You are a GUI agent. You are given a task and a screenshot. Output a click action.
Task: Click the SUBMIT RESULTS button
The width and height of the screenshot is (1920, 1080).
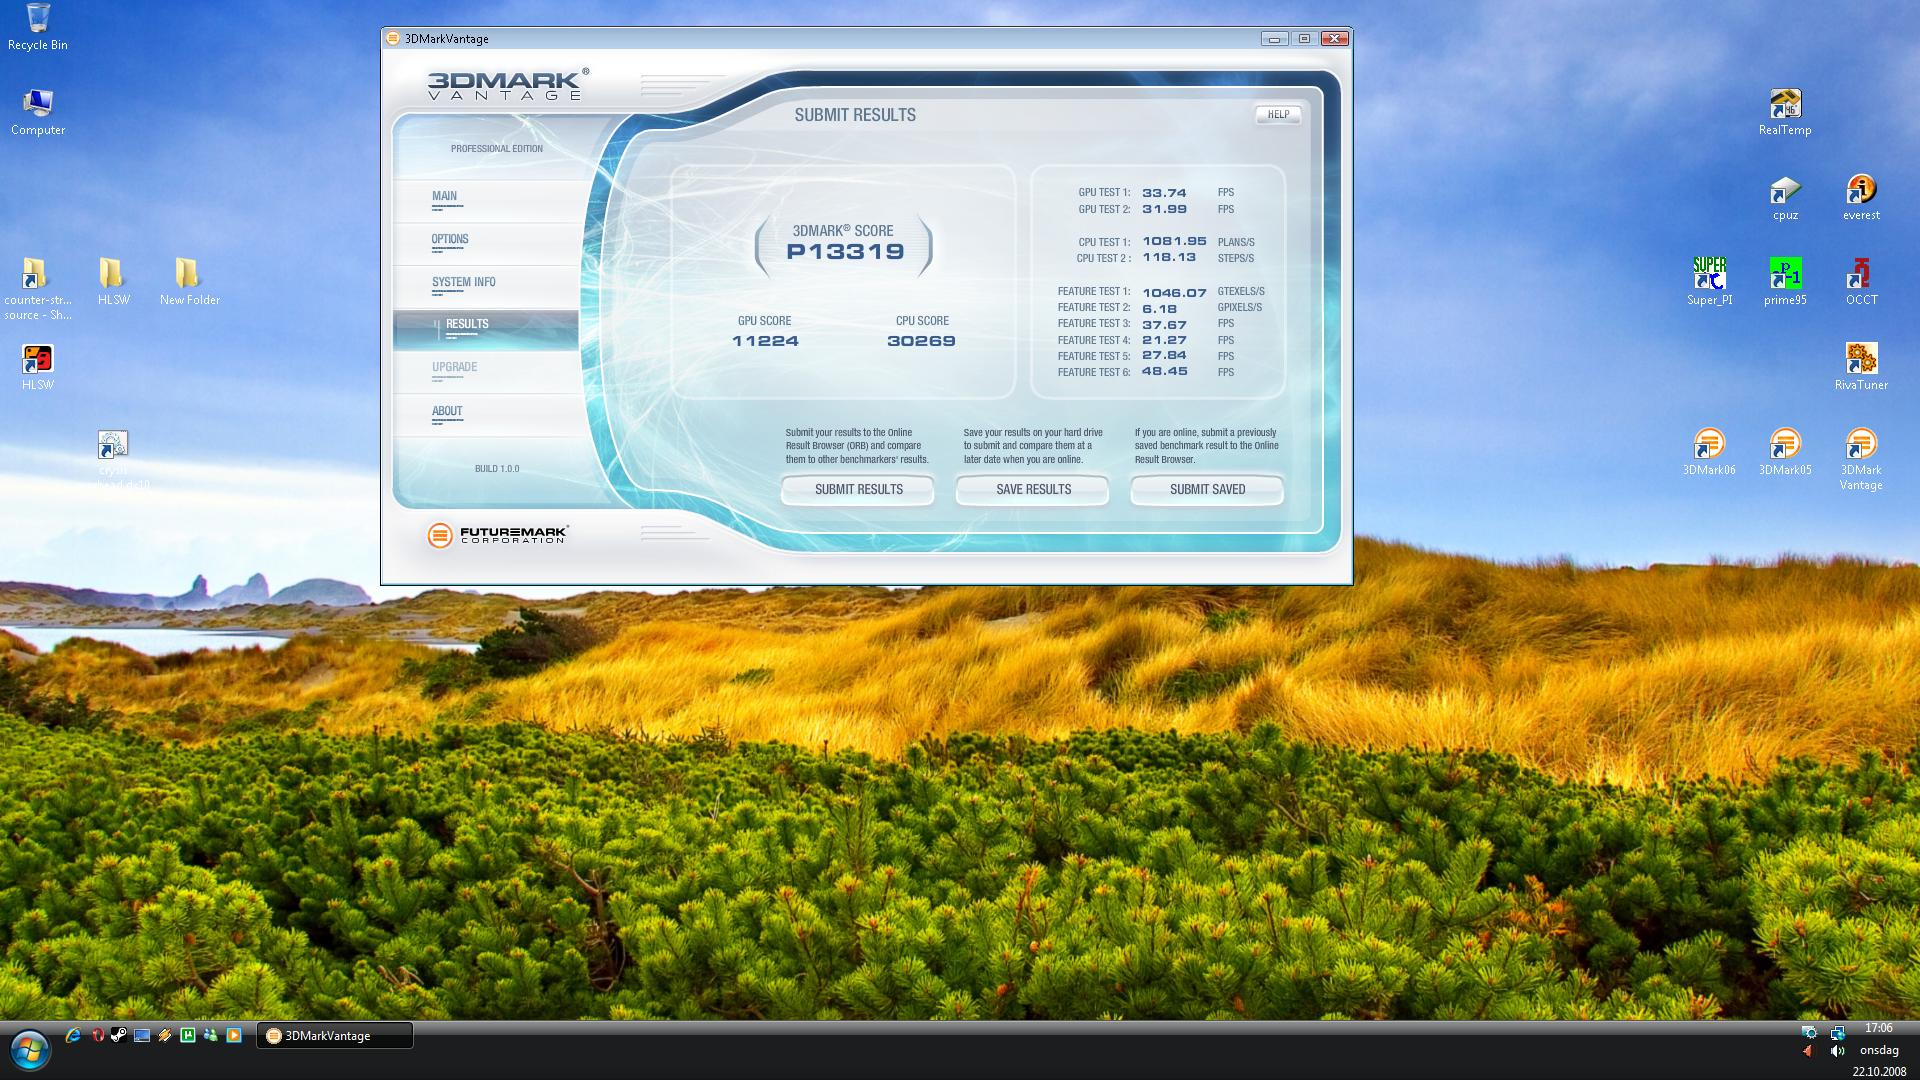click(x=858, y=490)
